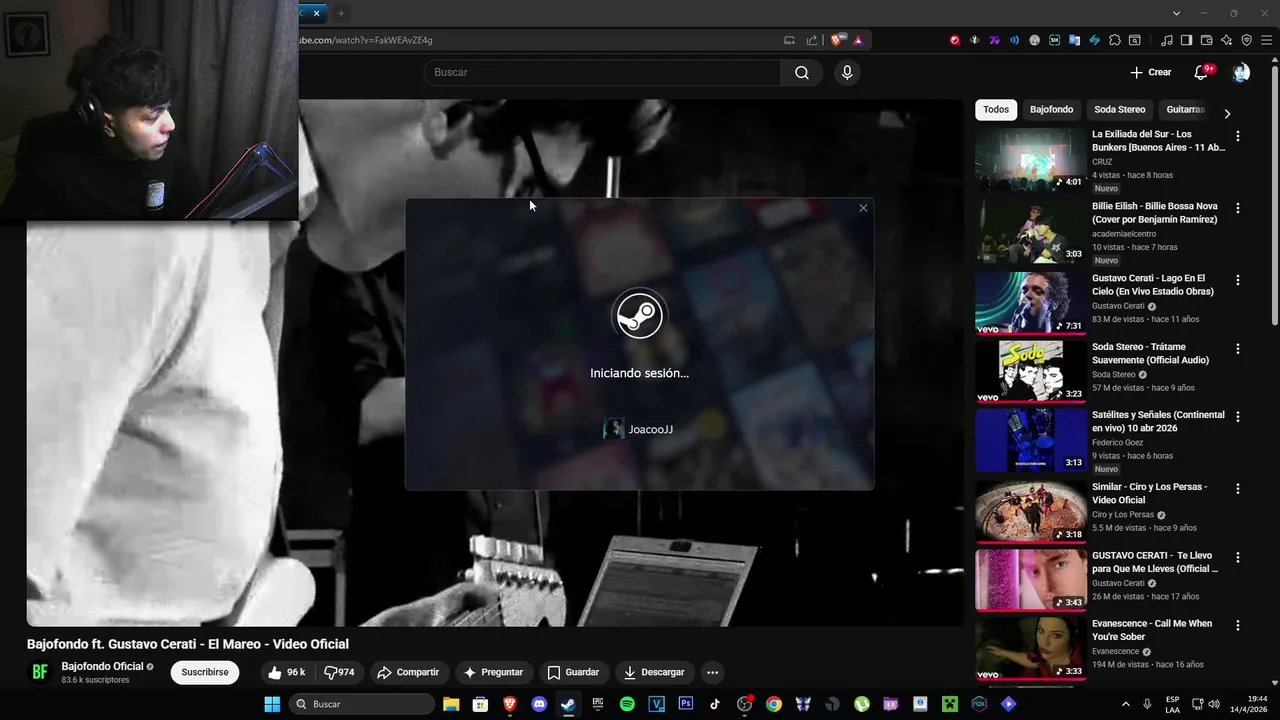Open options menu for Billie Eilish cover video
Viewport: 1280px width, 720px height.
[1238, 208]
